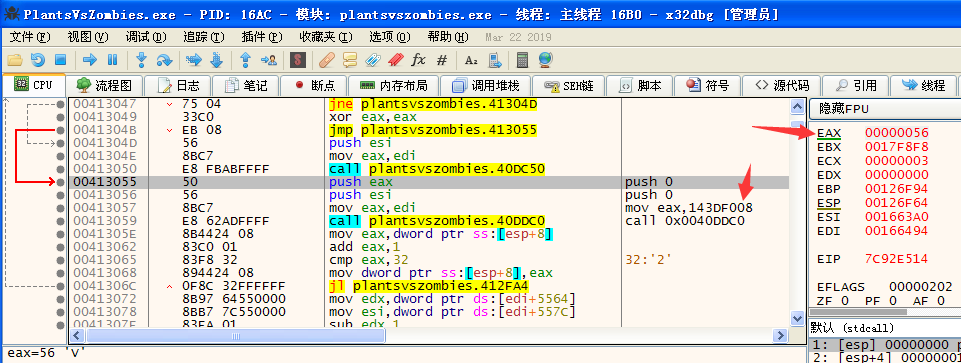Open the Scylla plugin icon
961x363 pixels.
(298, 59)
